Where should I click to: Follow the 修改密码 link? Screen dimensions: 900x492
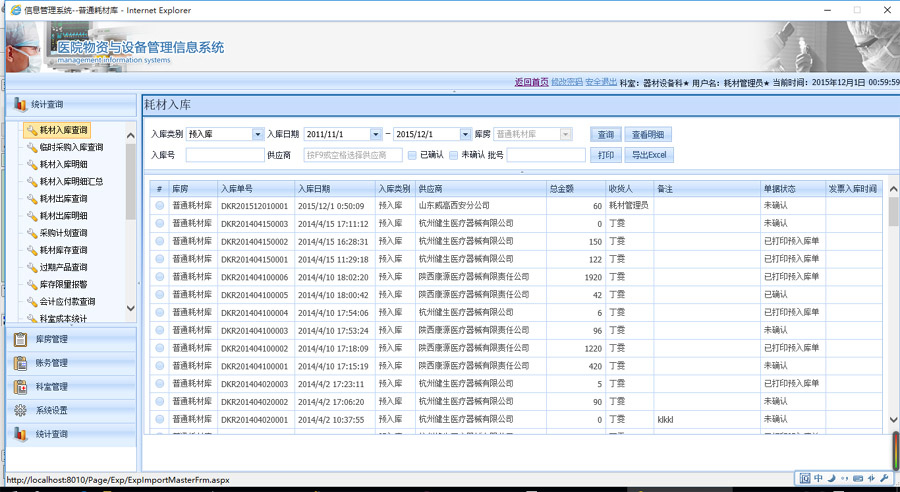coord(567,82)
